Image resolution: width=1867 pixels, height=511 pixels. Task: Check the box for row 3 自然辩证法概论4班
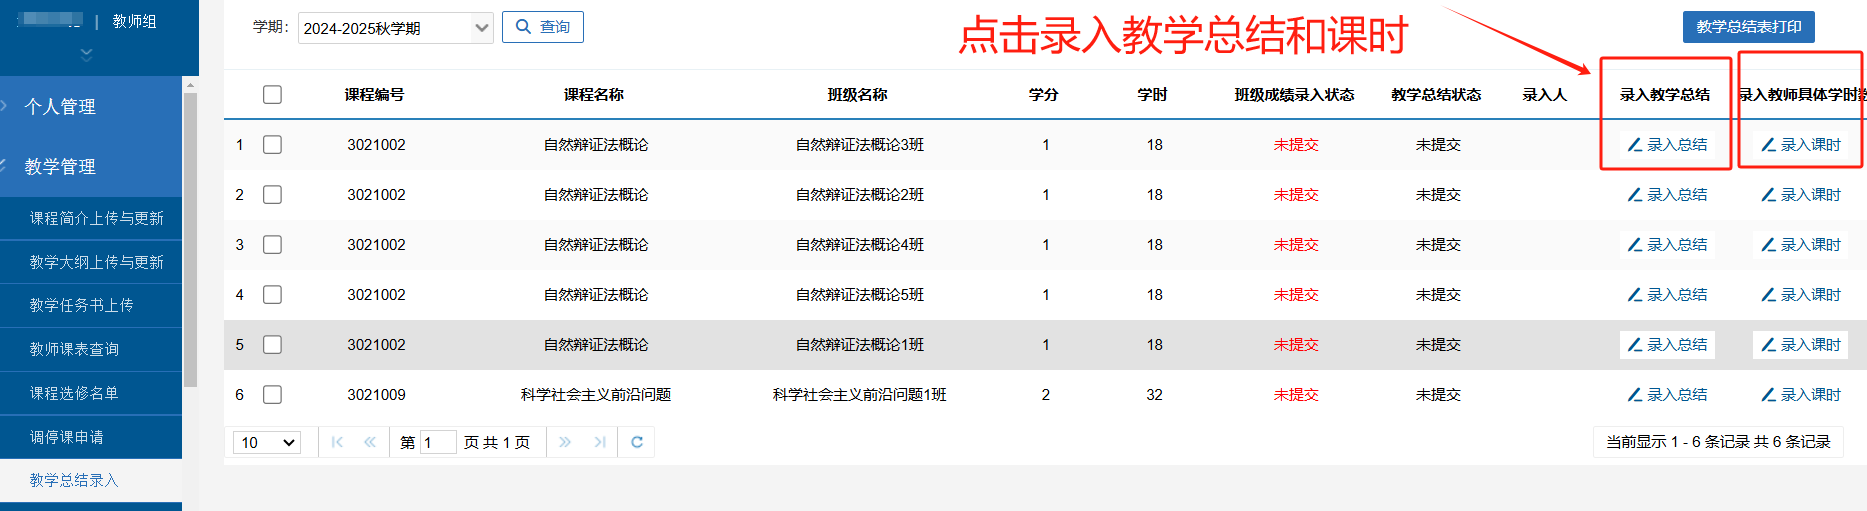coord(272,245)
